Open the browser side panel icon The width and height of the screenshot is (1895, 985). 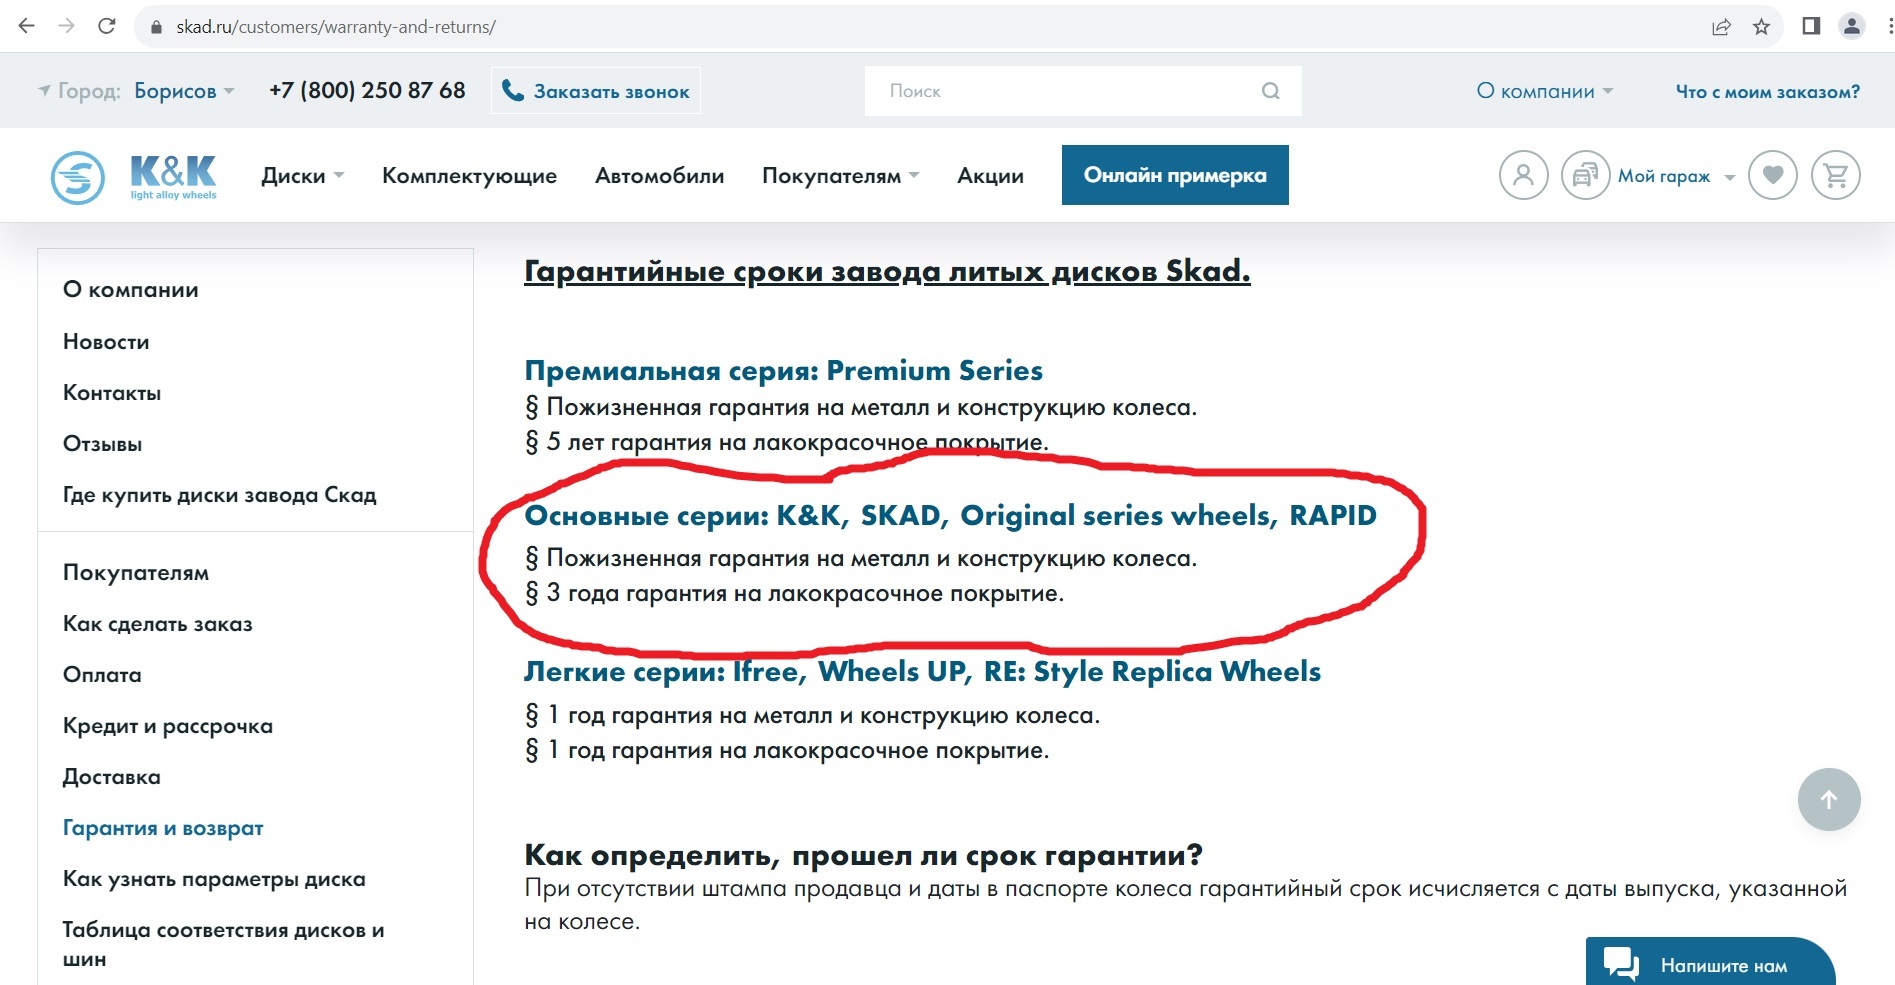click(1811, 26)
